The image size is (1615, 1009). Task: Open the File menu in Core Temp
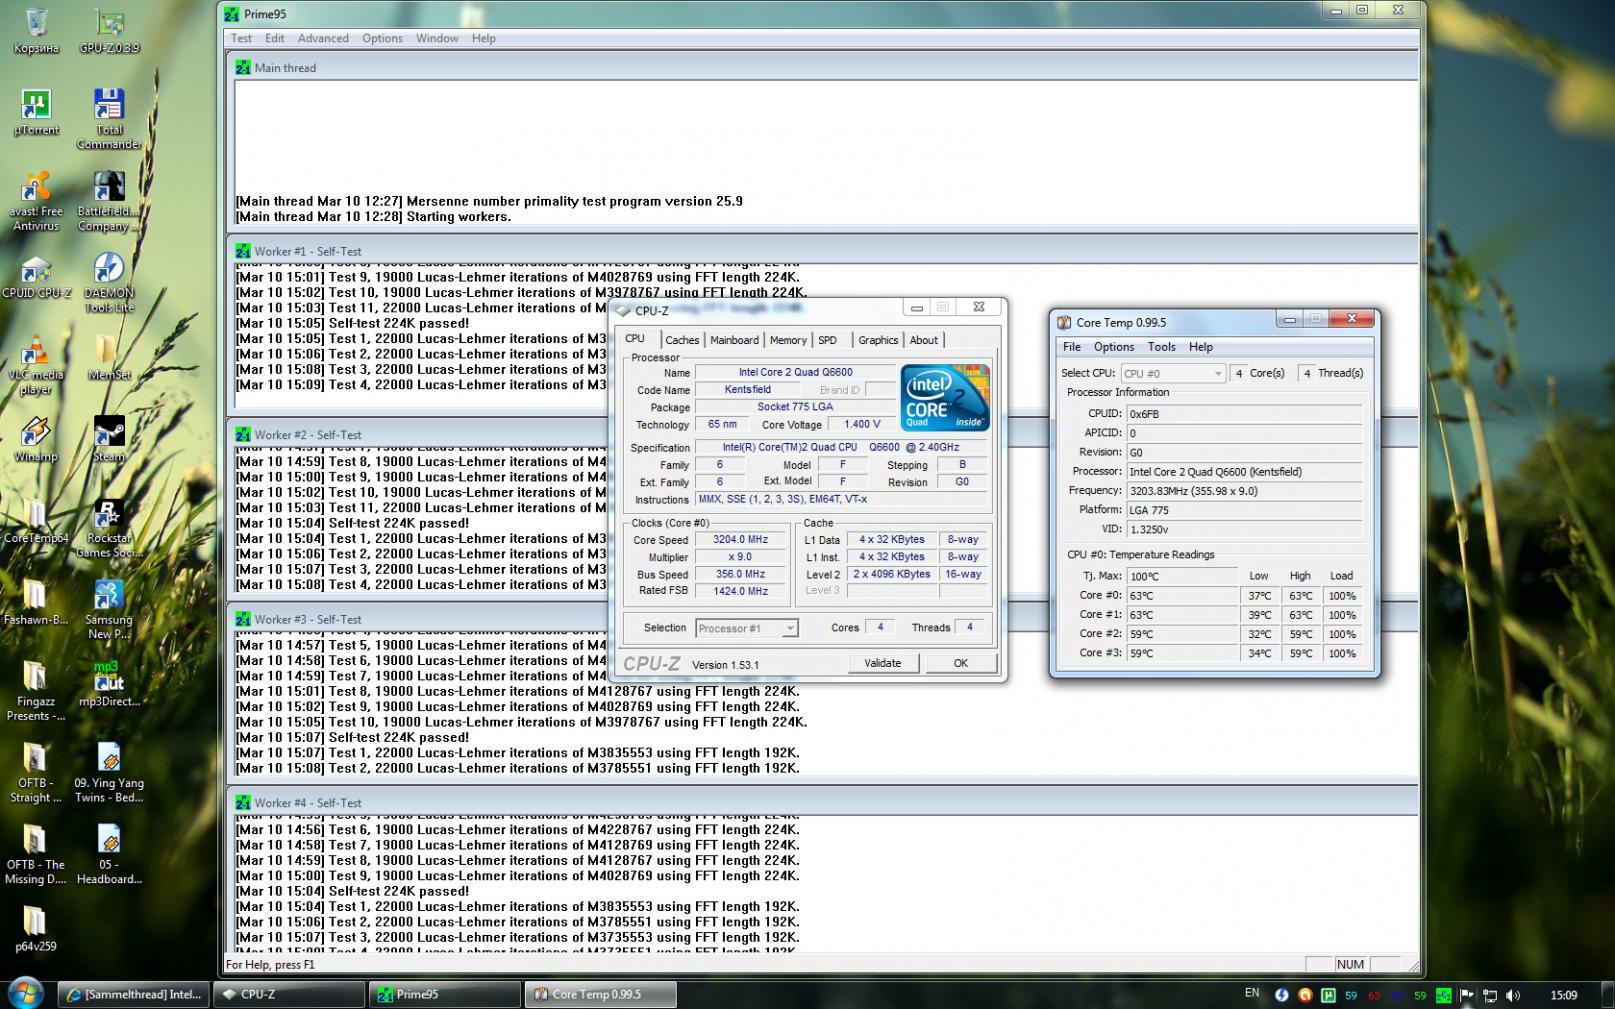[1071, 347]
